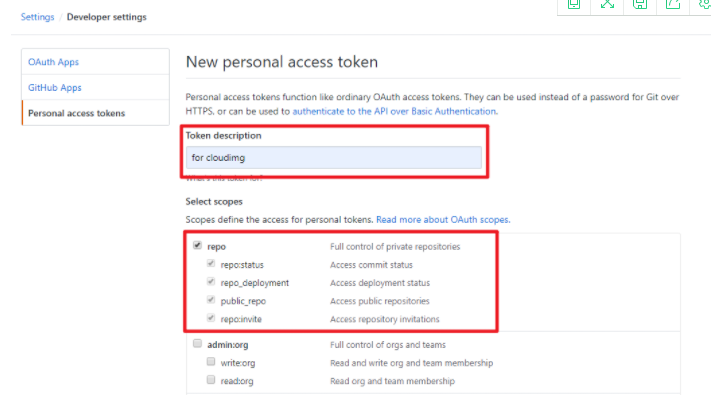Screen dimensions: 711x413
Task: Select Personal access tokens sidebar item
Action: 77,113
